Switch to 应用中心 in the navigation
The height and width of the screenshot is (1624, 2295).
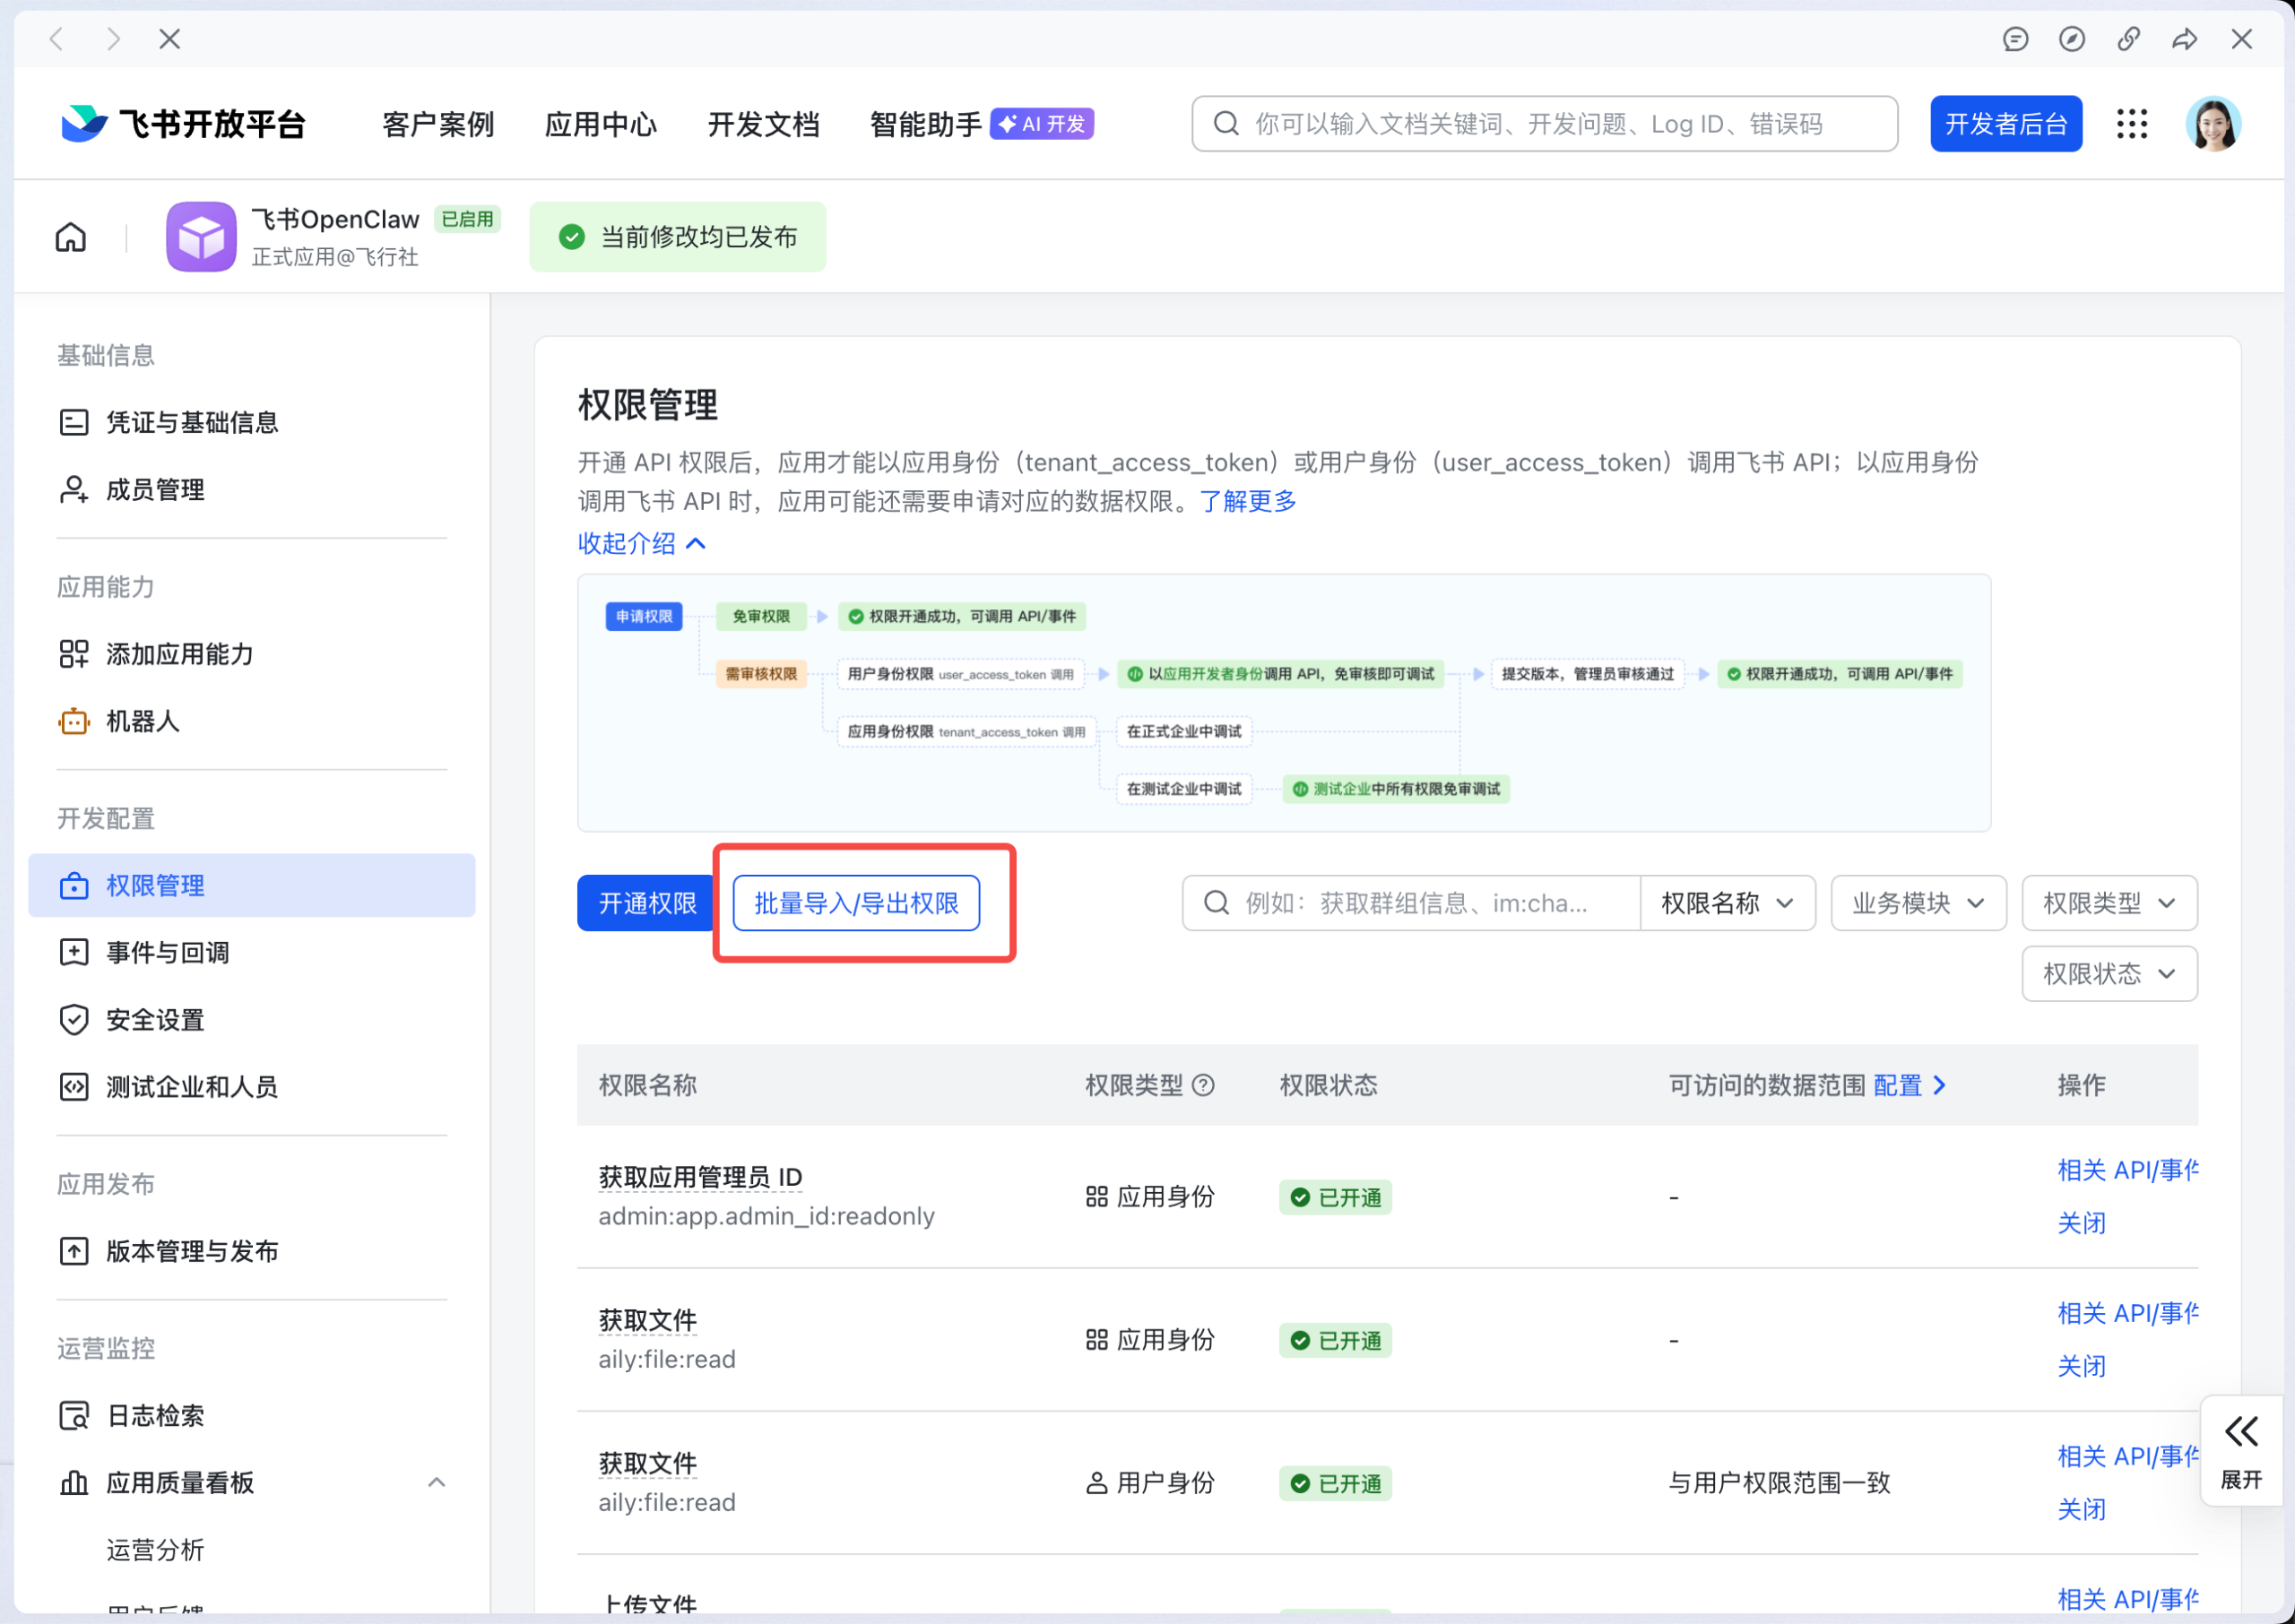[600, 123]
